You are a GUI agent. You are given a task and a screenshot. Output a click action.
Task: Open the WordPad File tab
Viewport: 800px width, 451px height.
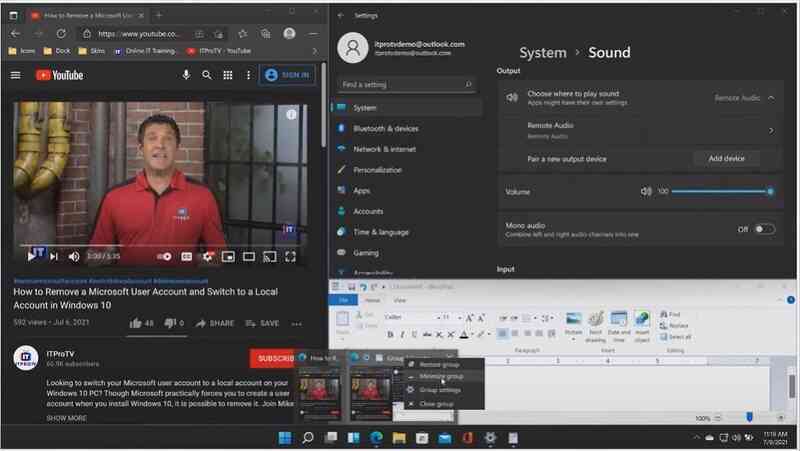(343, 300)
